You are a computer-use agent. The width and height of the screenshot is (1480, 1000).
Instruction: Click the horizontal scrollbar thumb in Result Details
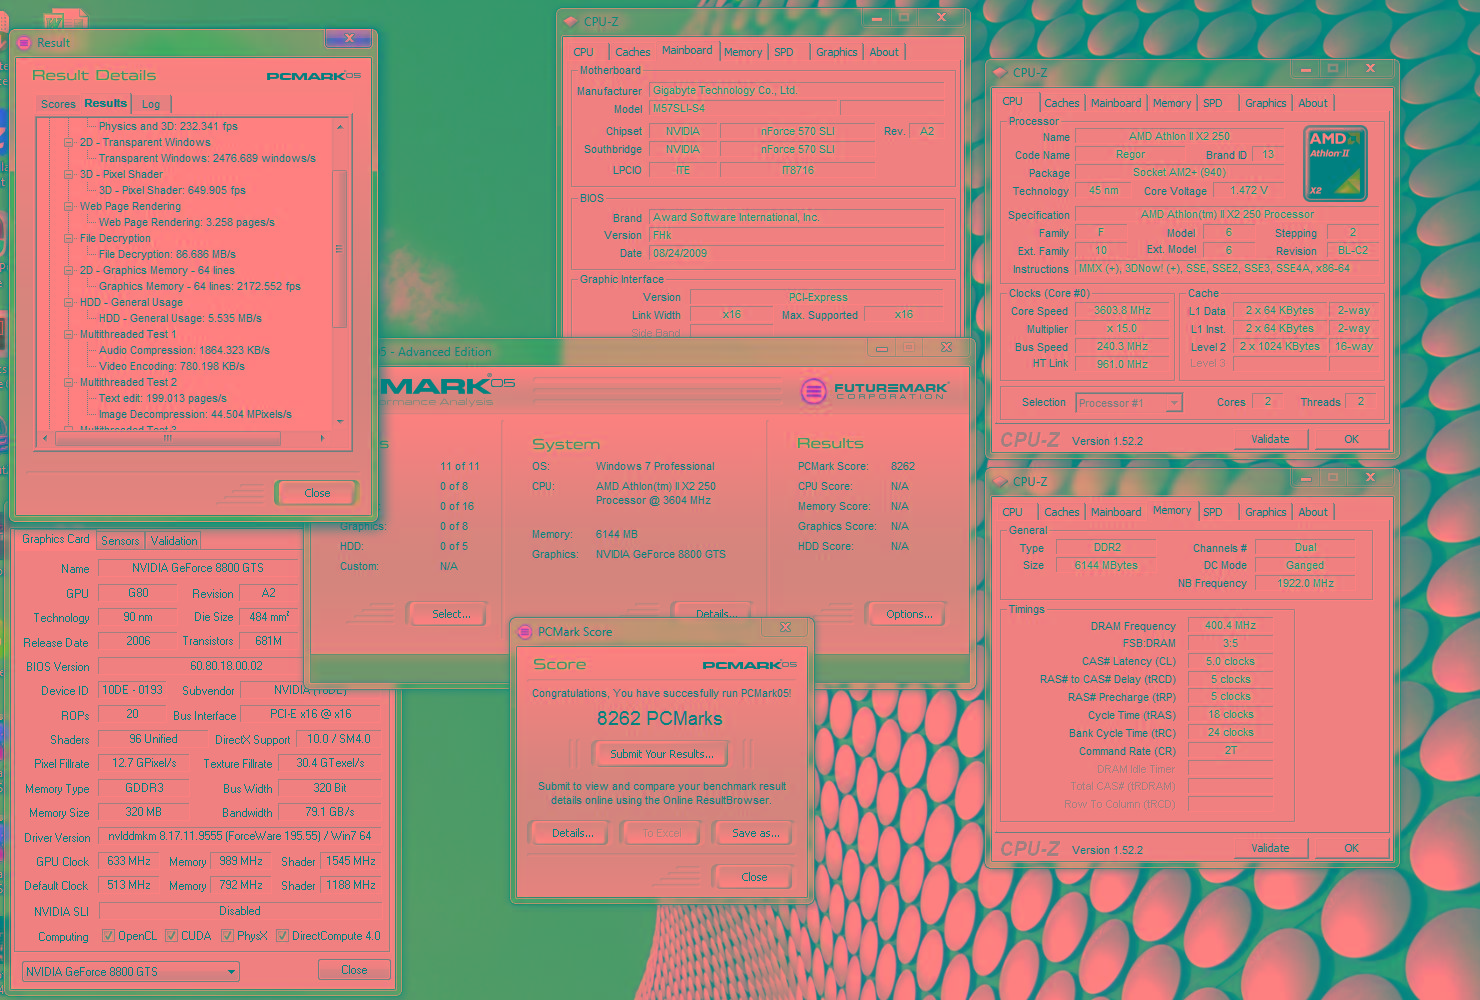(168, 438)
